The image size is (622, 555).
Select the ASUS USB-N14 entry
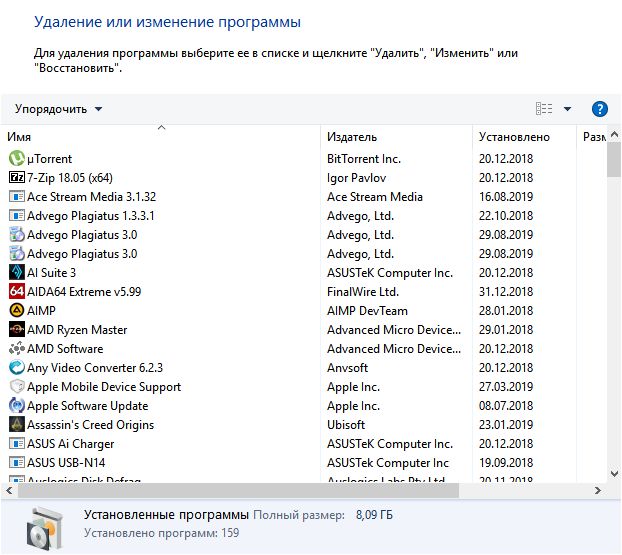[66, 463]
